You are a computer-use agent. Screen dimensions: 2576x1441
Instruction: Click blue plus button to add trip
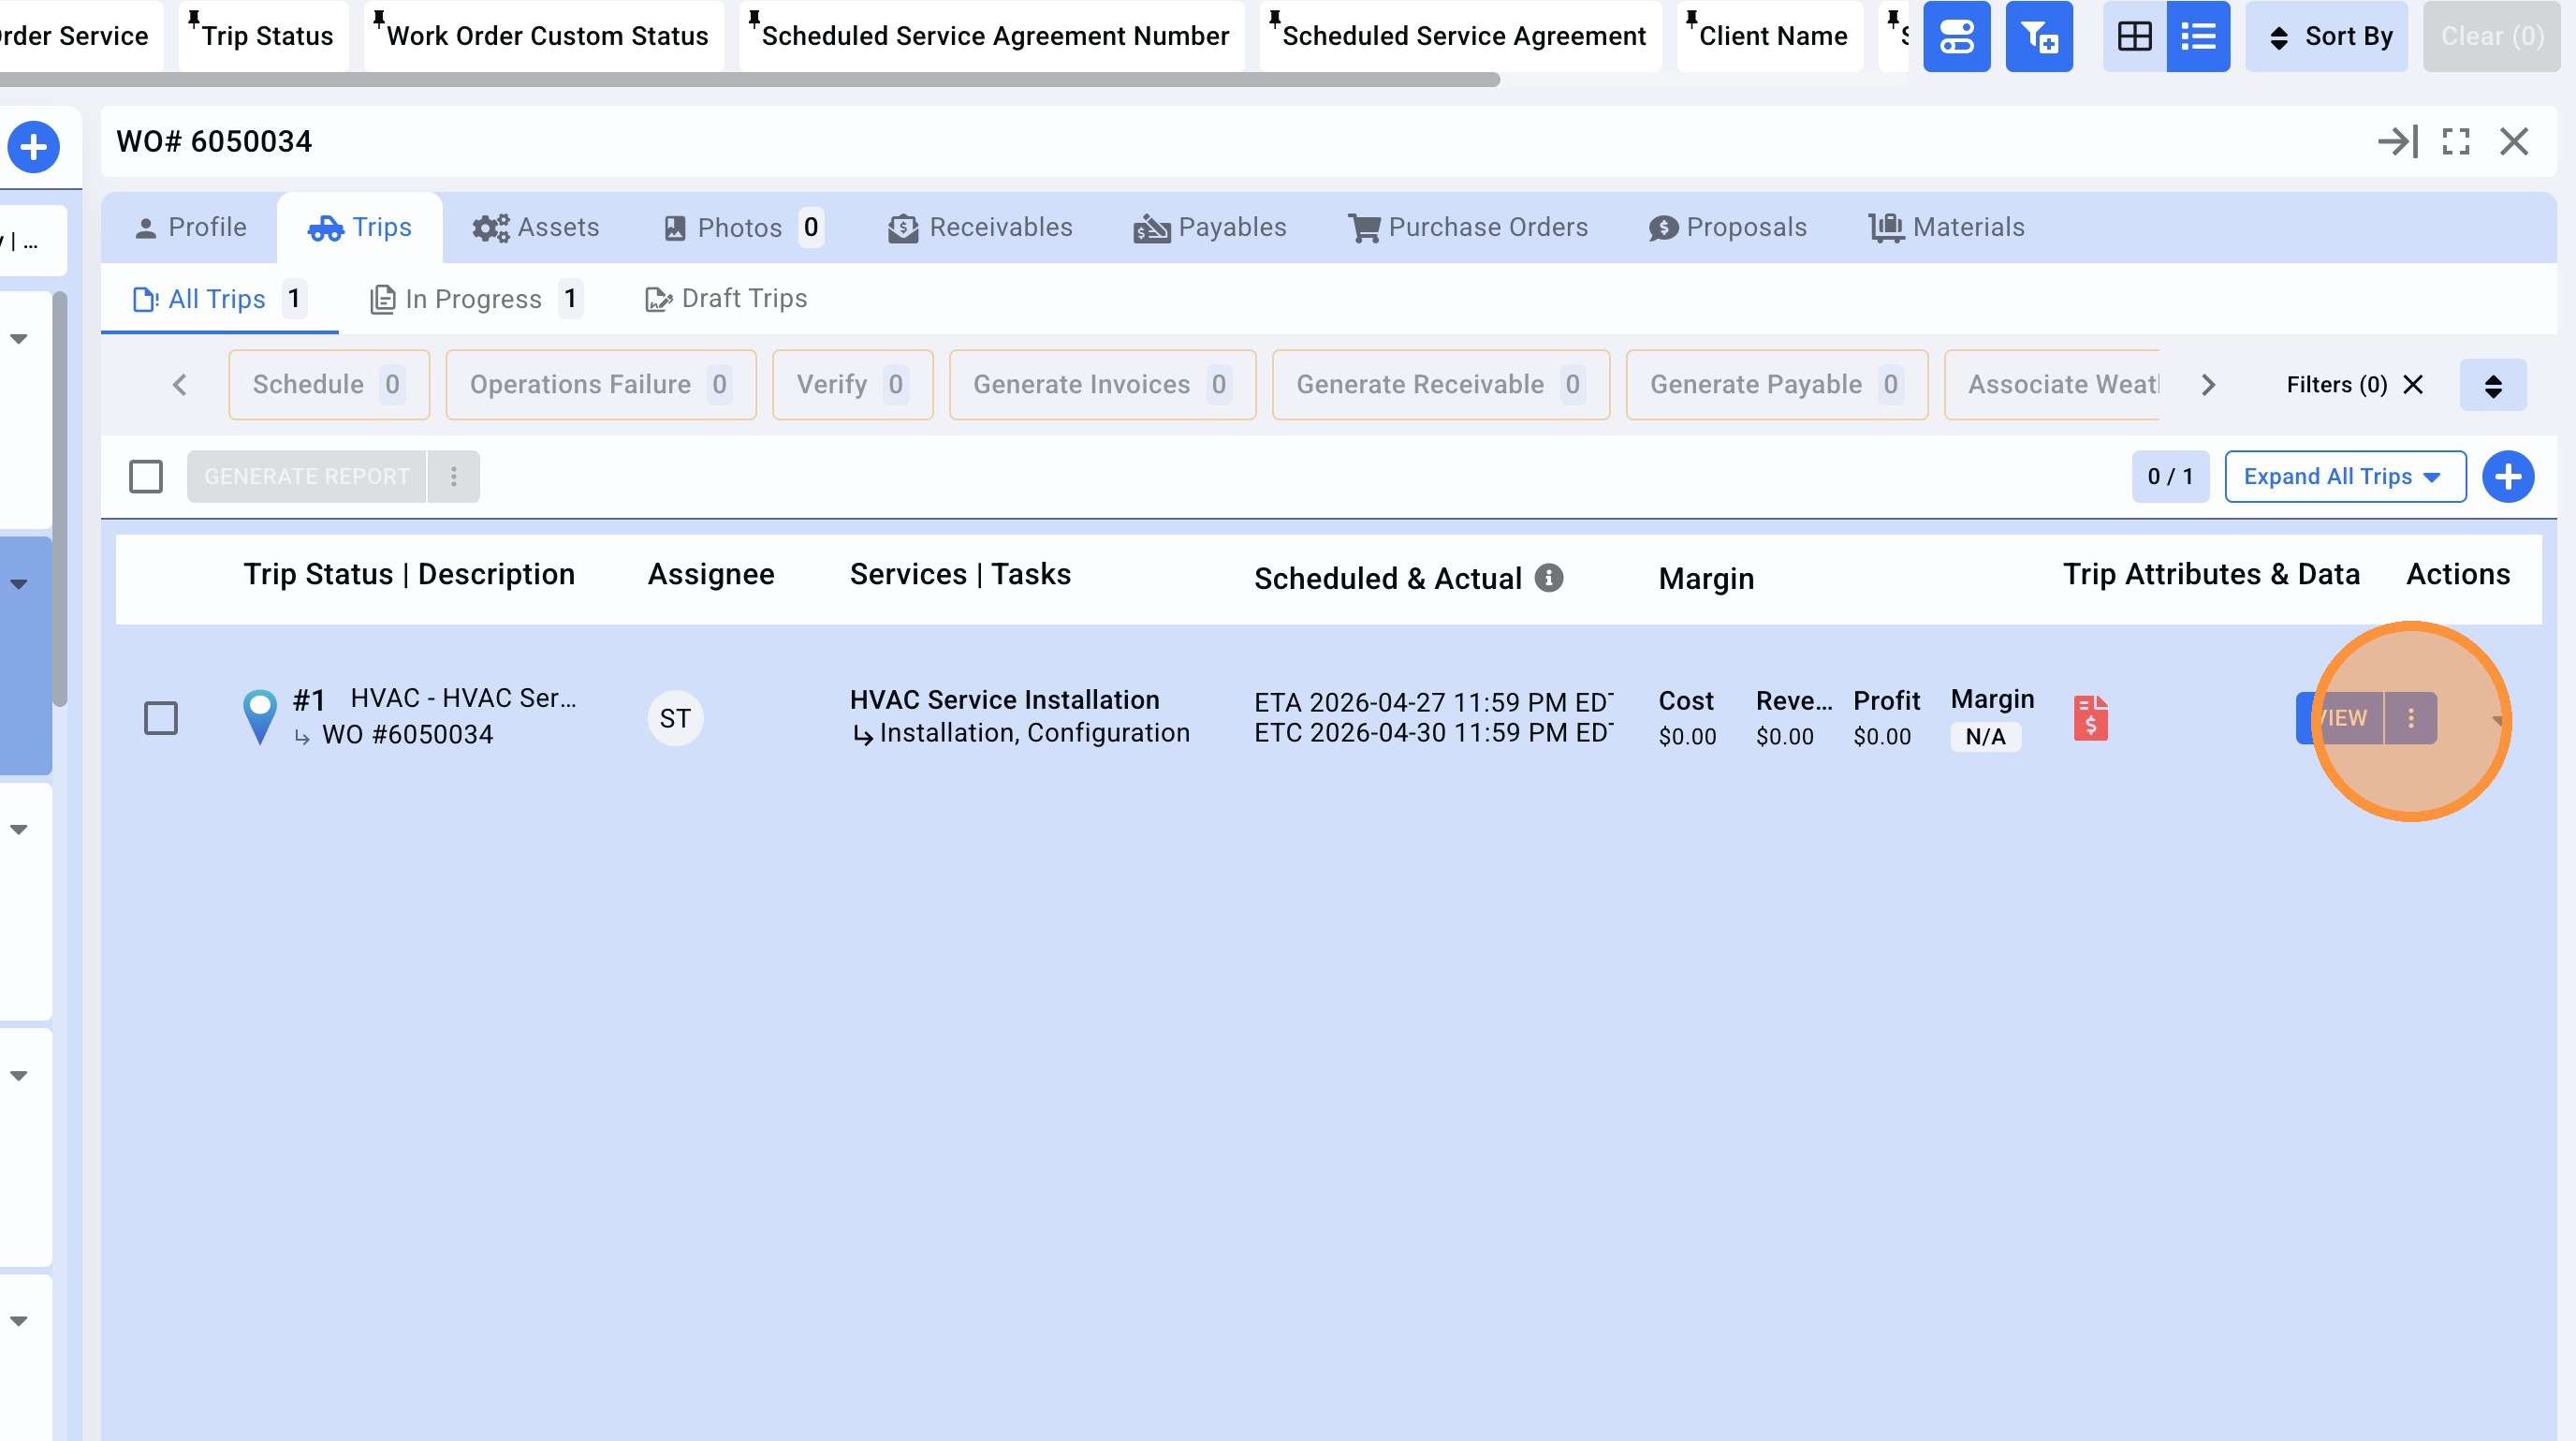[x=2507, y=477]
